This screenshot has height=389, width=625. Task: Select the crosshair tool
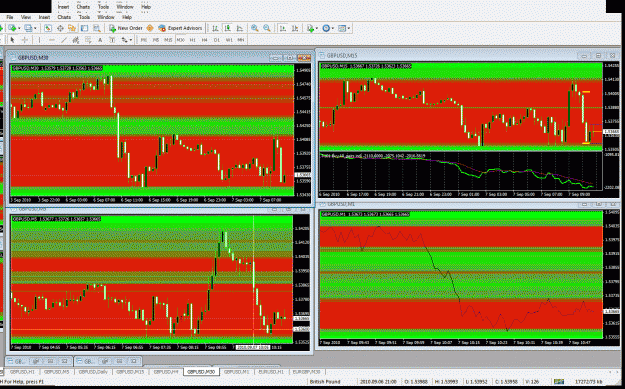click(25, 40)
